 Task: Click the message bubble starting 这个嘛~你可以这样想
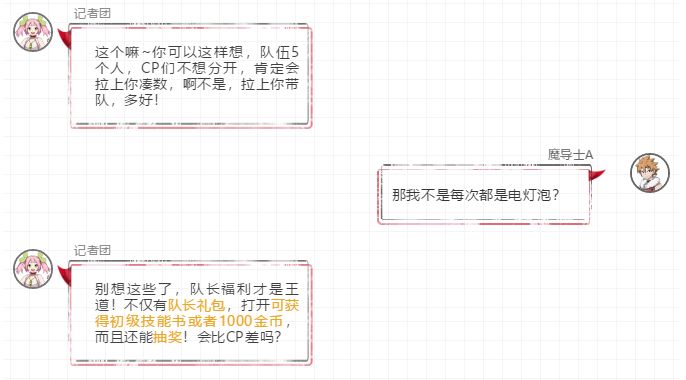[x=190, y=76]
